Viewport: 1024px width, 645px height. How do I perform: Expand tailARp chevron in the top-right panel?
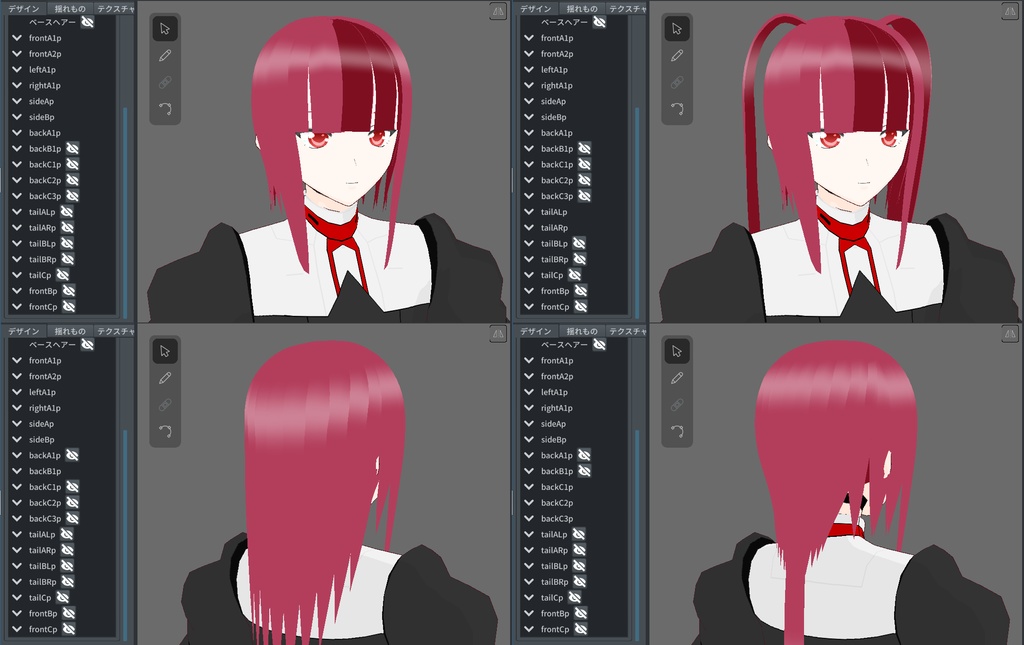[x=529, y=228]
